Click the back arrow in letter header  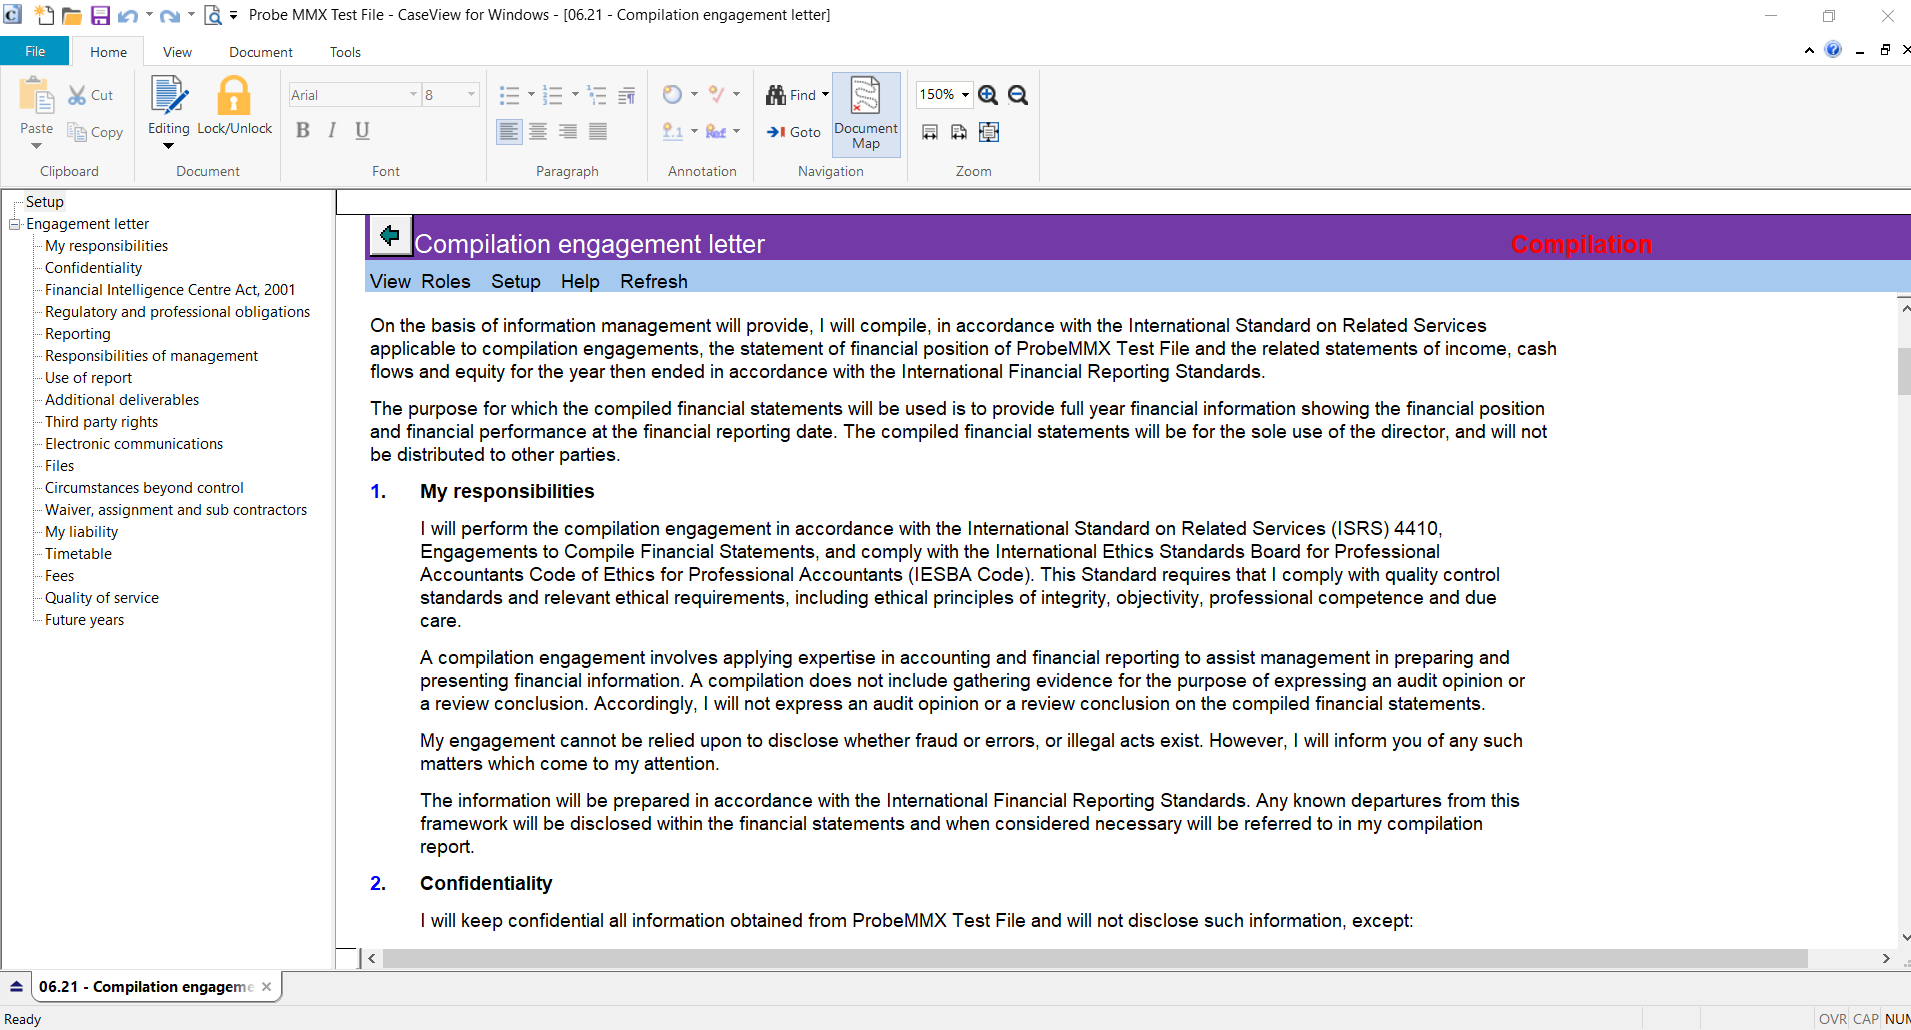390,236
